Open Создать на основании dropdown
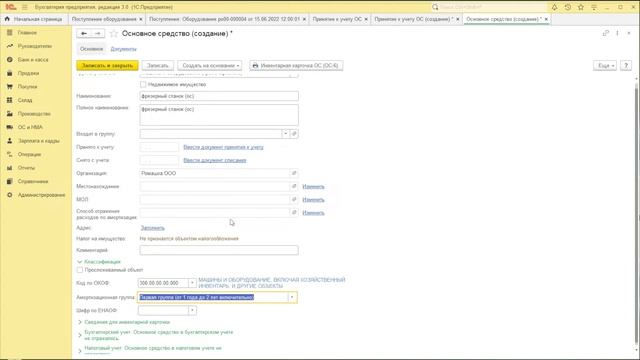Image resolution: width=640 pixels, height=360 pixels. [x=210, y=65]
